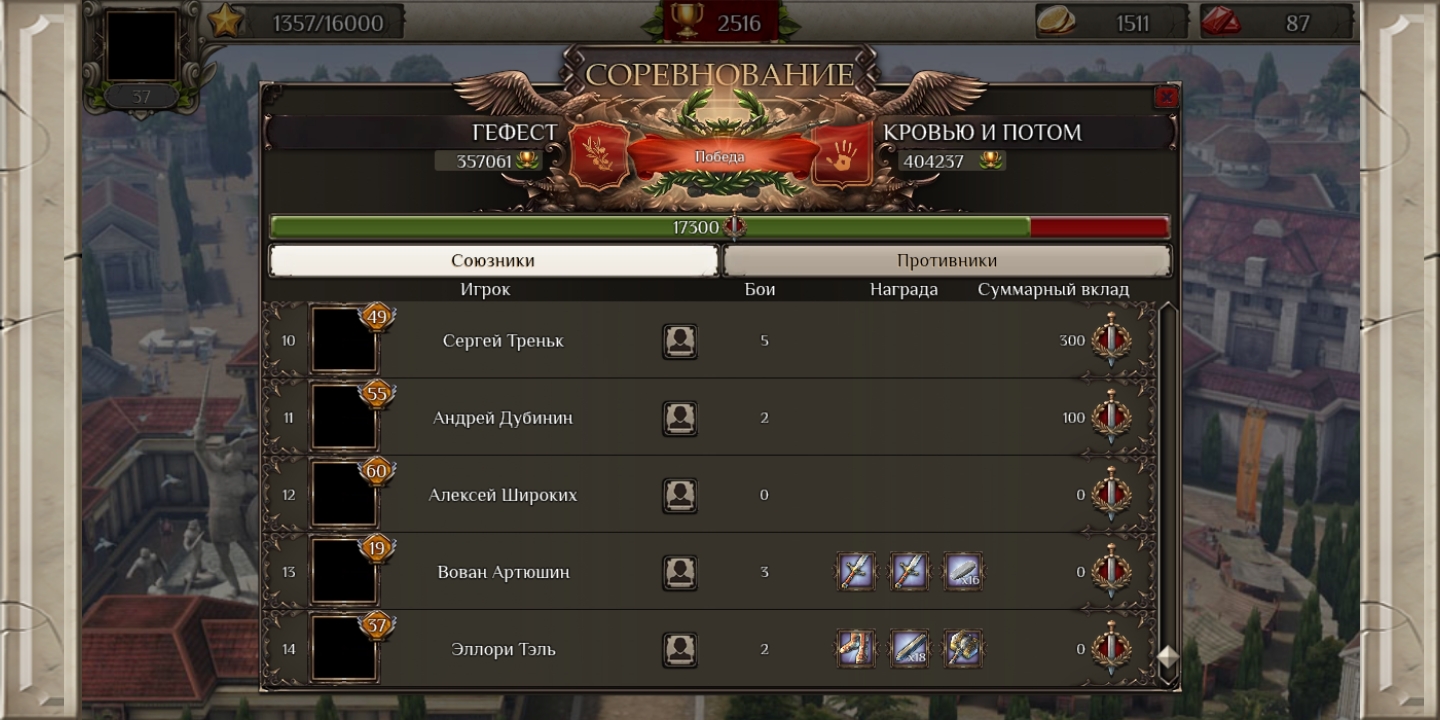Select Эллори Тэль's axe reward icon
Viewport: 1440px width, 720px height.
click(x=964, y=649)
